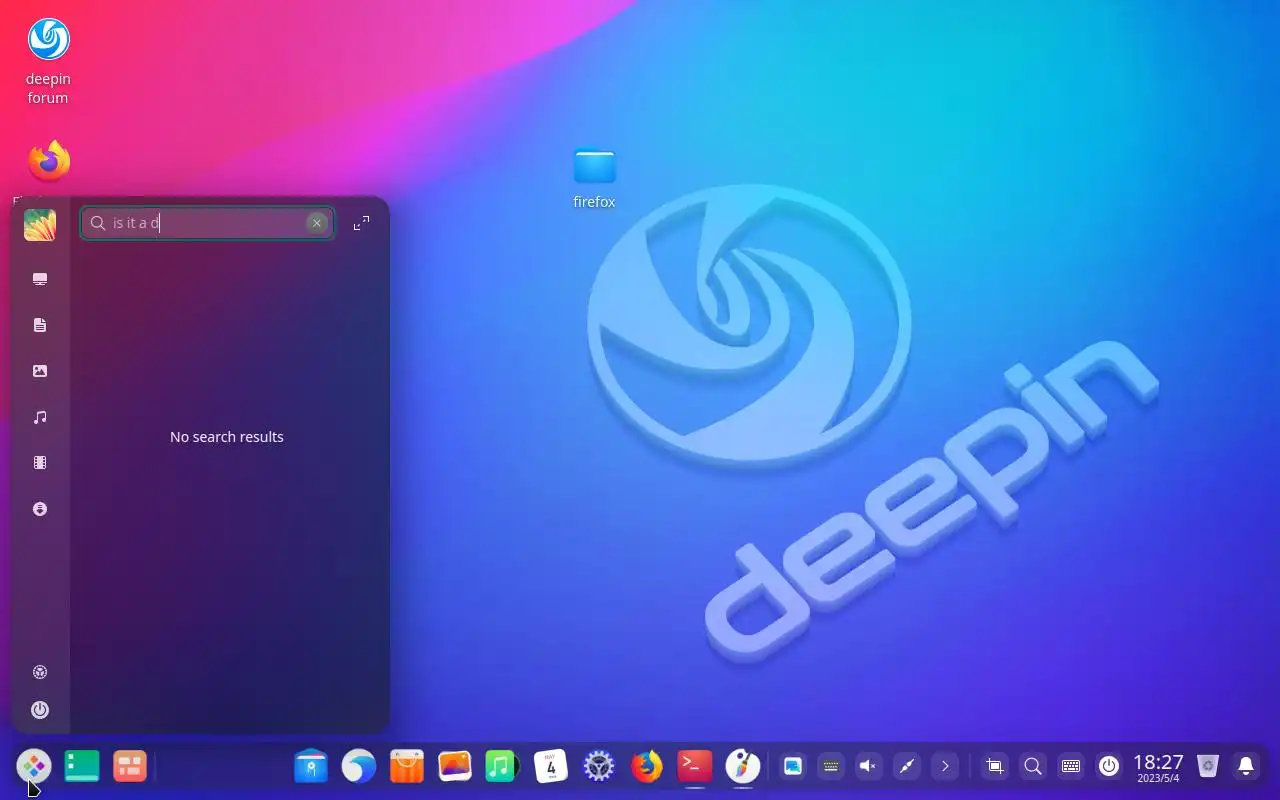Open the App Store in dock
The height and width of the screenshot is (800, 1280).
coord(407,767)
